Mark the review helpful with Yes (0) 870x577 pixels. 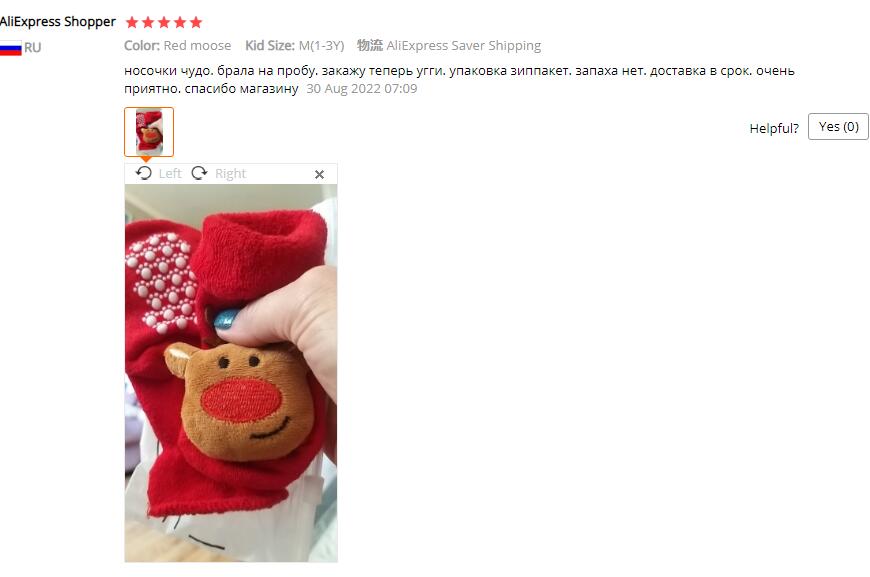pos(838,126)
